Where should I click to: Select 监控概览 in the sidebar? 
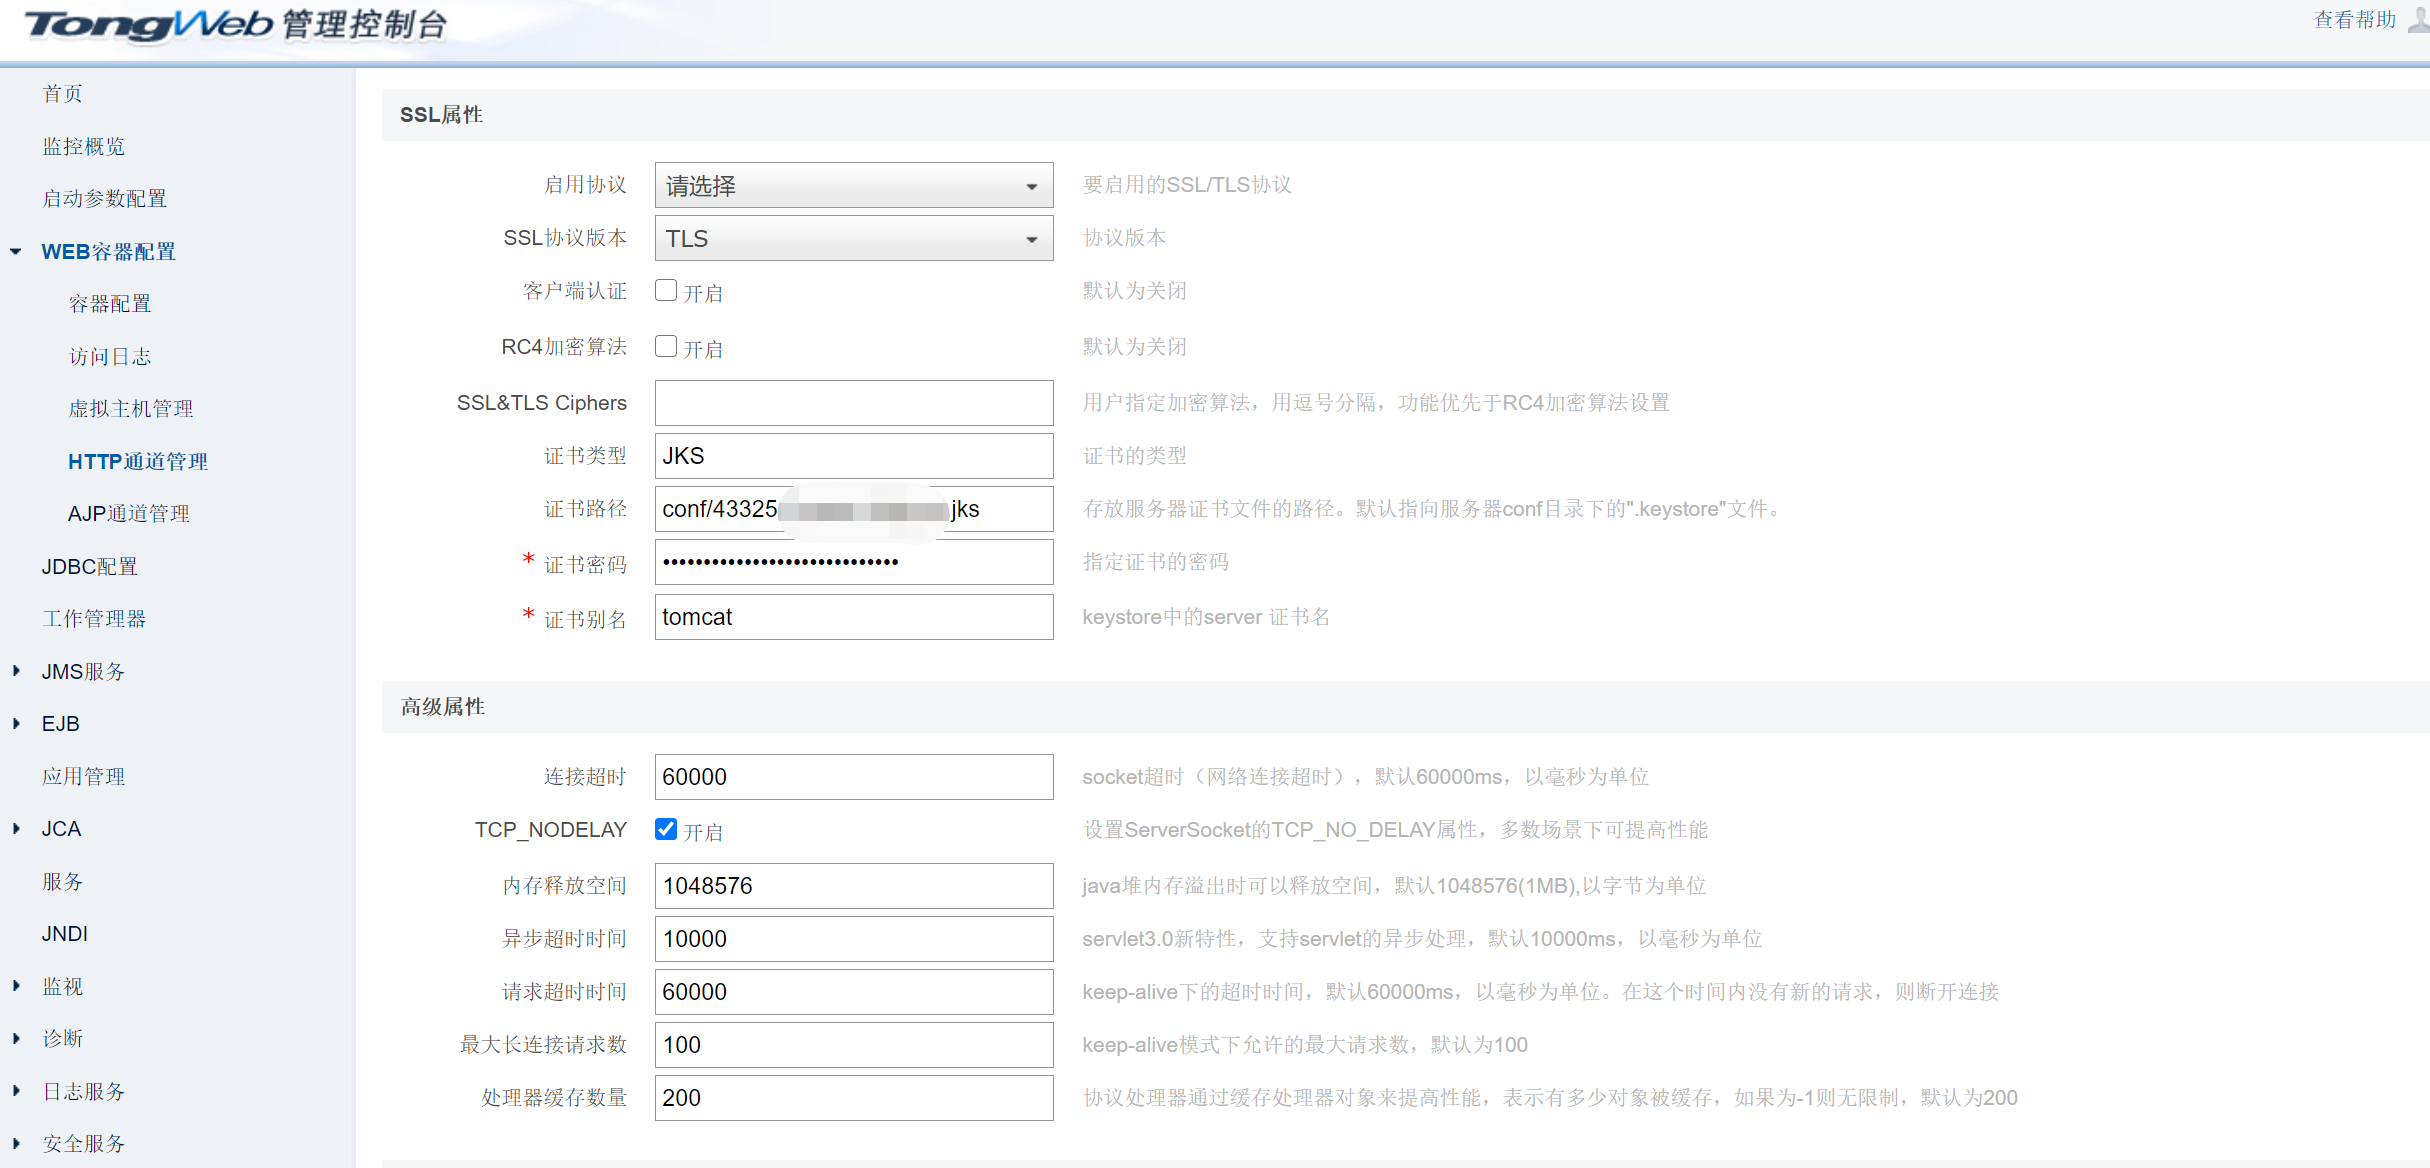pyautogui.click(x=84, y=146)
